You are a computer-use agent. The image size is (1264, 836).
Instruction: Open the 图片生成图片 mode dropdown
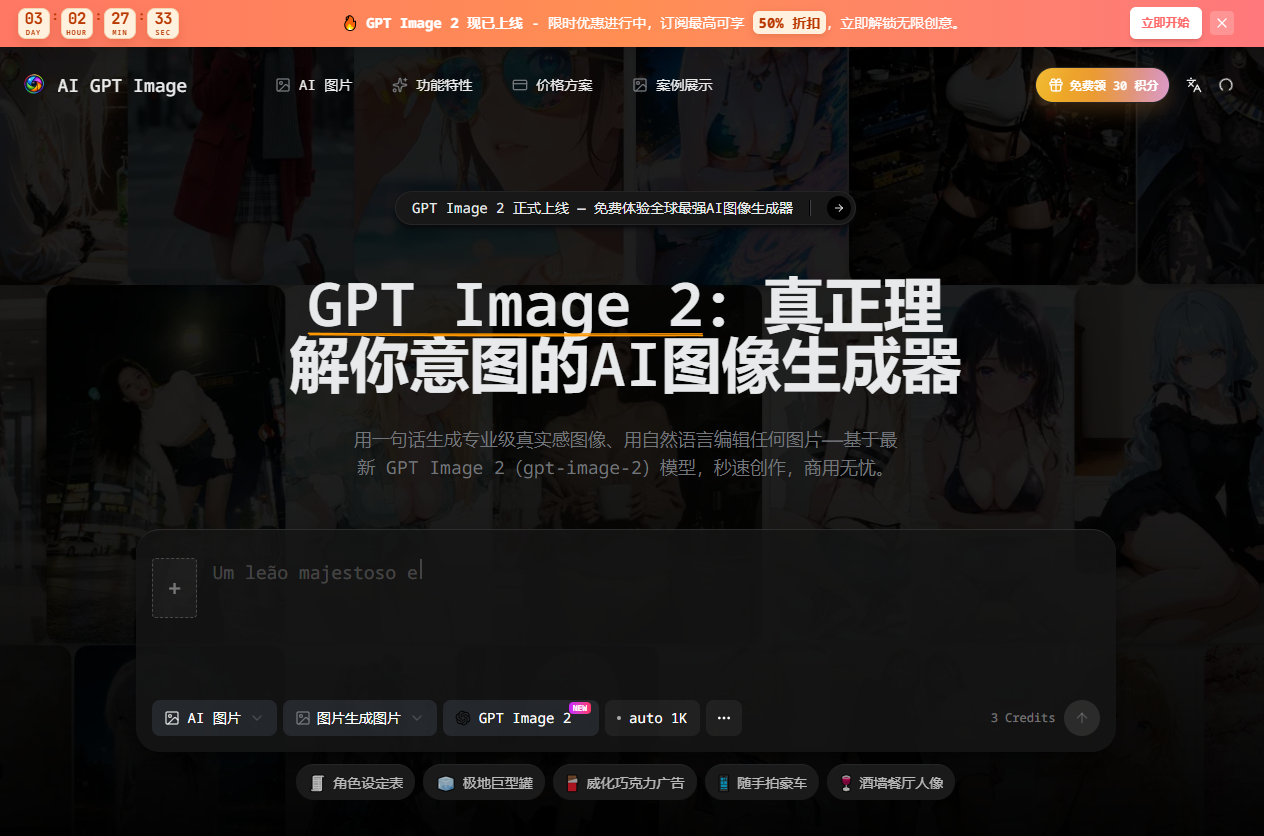click(x=359, y=718)
